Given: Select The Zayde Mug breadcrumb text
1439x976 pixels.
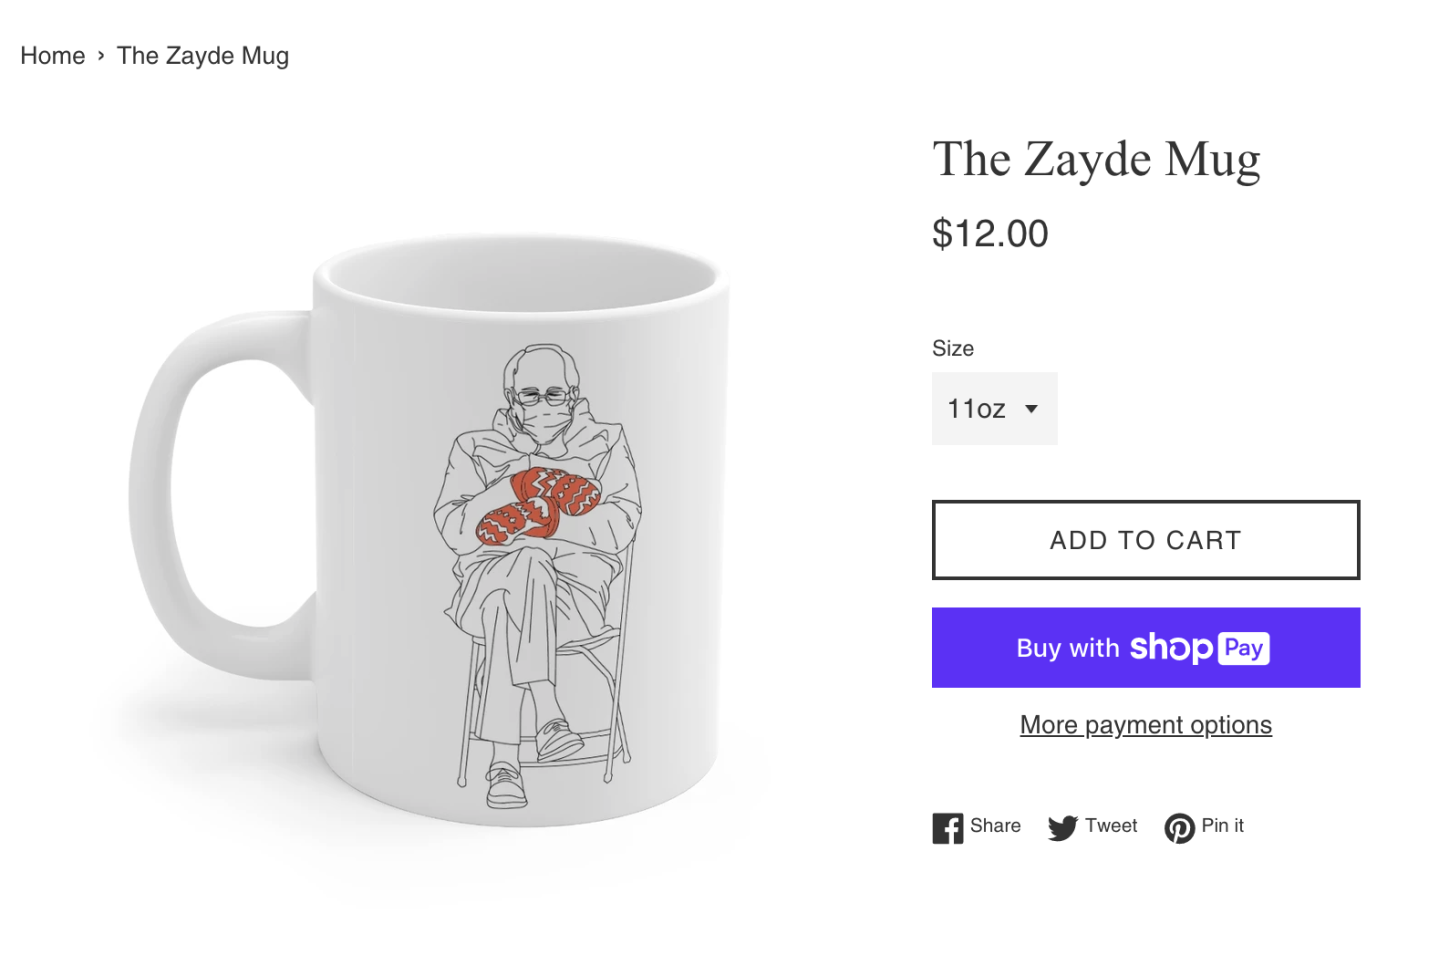Looking at the screenshot, I should [203, 56].
